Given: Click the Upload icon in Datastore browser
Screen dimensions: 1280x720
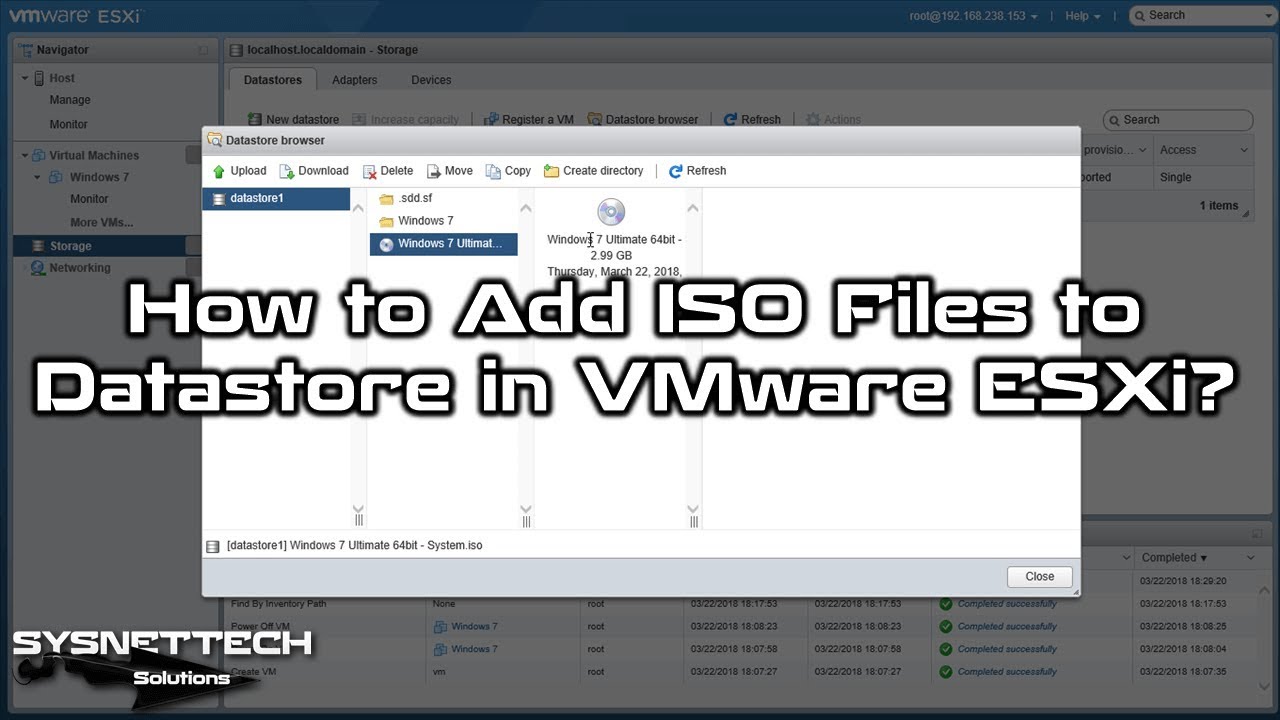Looking at the screenshot, I should (x=219, y=171).
